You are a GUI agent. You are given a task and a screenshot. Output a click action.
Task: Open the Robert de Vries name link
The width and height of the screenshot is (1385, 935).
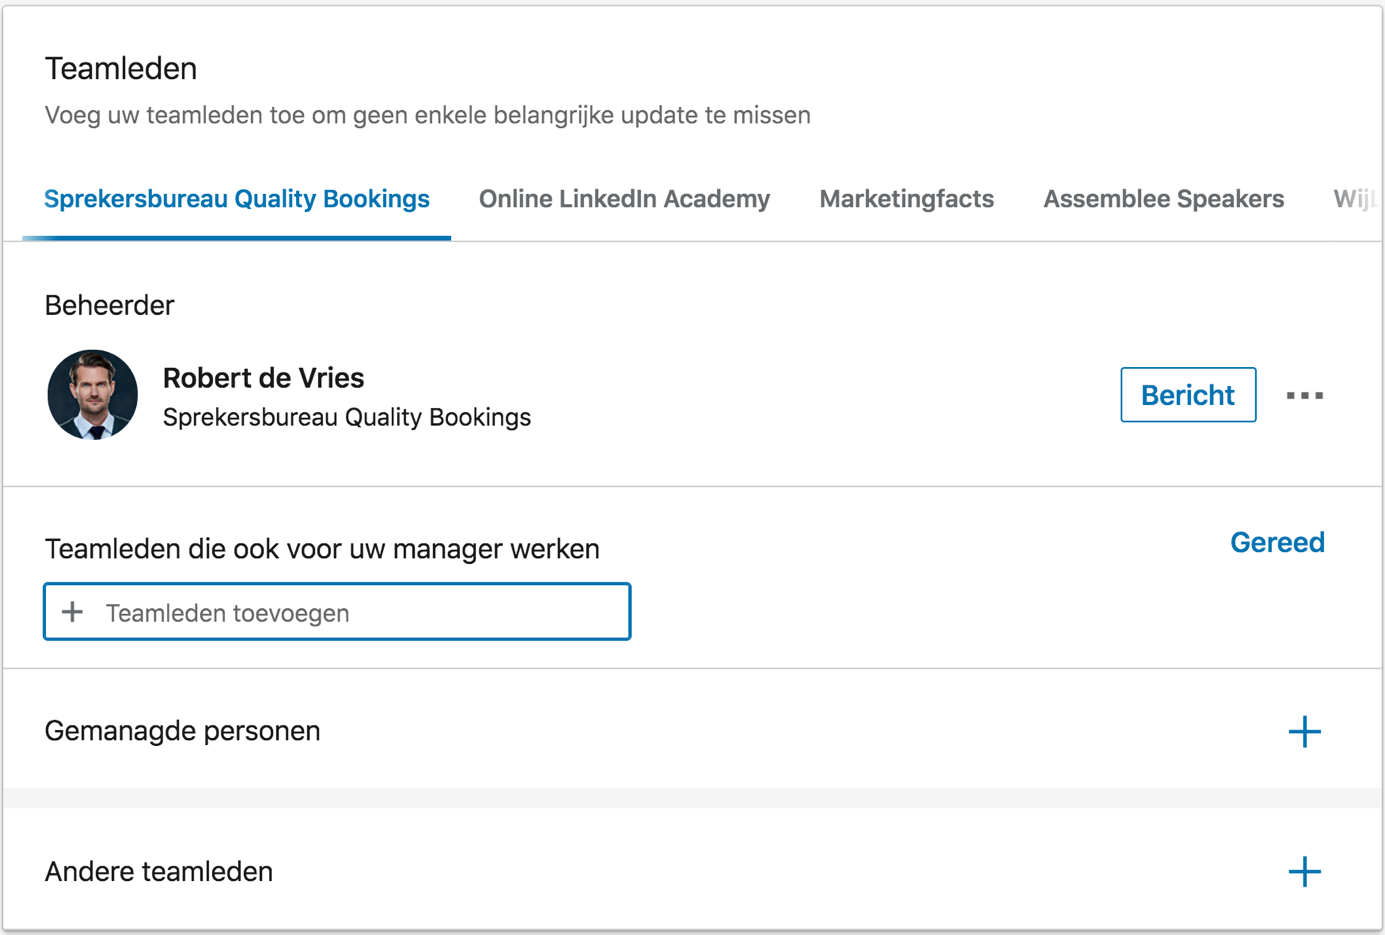click(x=263, y=378)
